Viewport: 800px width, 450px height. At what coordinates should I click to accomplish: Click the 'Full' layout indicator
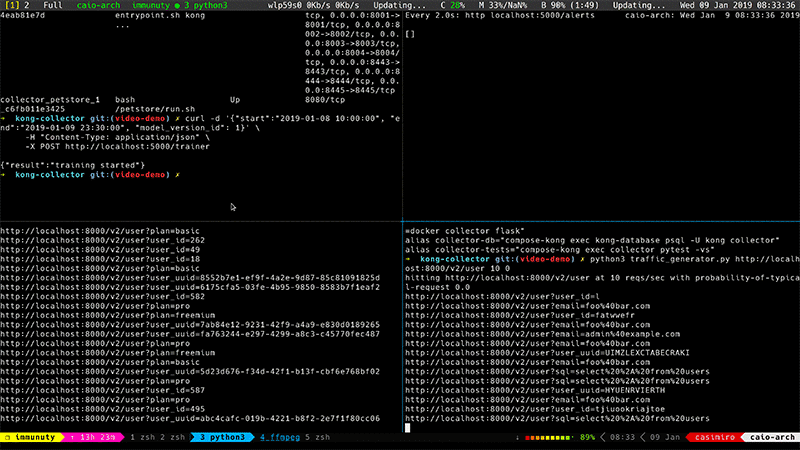click(x=53, y=5)
